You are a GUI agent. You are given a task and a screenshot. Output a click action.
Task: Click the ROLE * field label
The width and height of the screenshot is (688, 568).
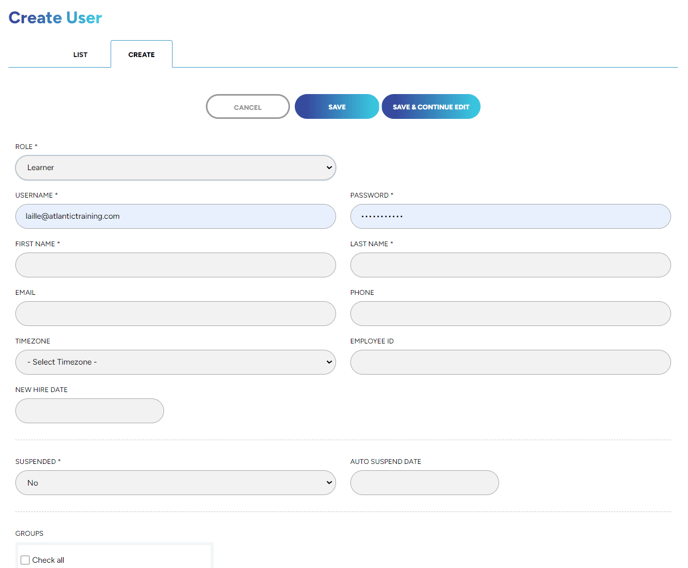(x=26, y=146)
